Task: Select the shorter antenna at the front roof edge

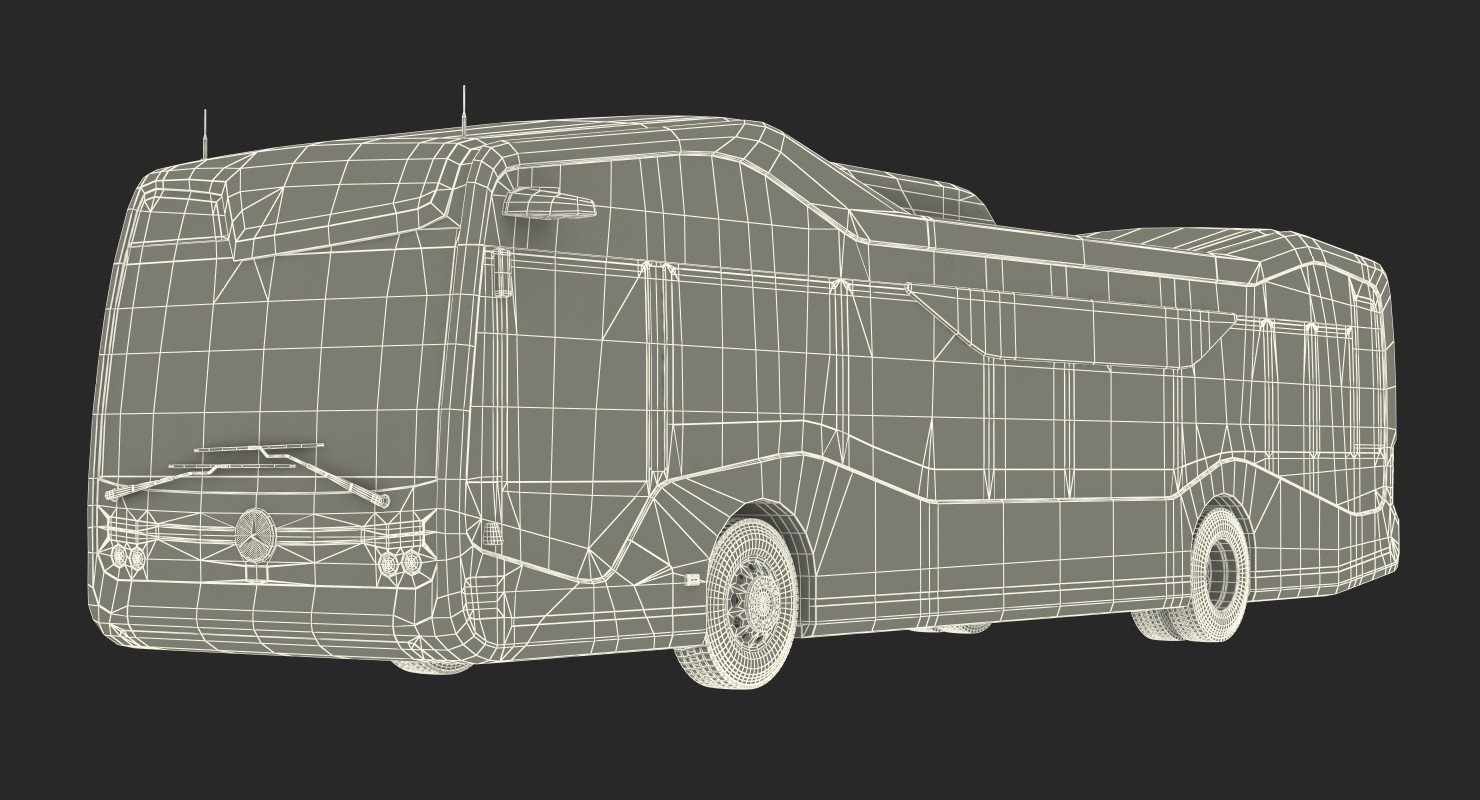Action: tap(205, 135)
